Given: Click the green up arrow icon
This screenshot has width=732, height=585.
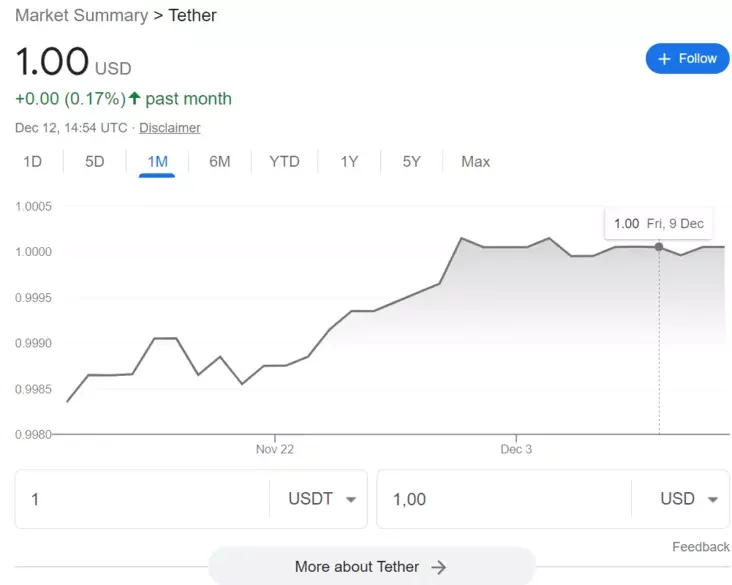Looking at the screenshot, I should 135,98.
